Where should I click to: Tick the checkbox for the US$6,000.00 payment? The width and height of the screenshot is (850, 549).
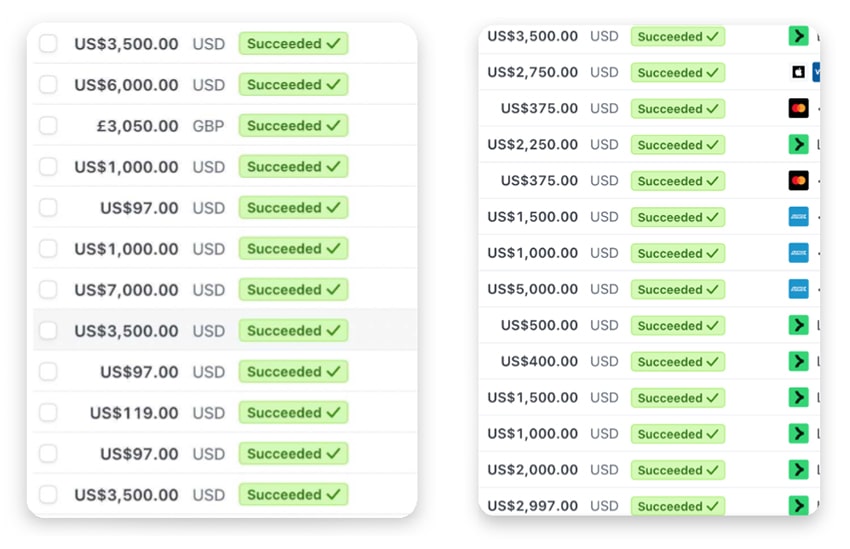pyautogui.click(x=48, y=85)
